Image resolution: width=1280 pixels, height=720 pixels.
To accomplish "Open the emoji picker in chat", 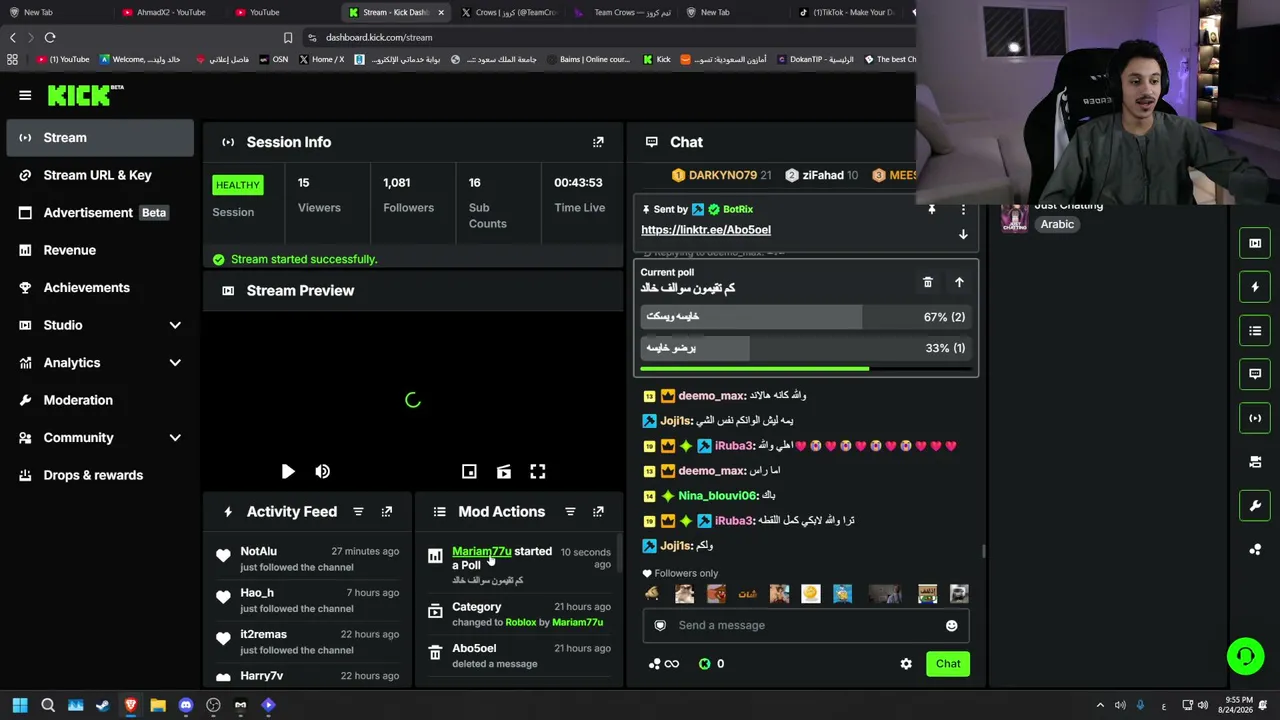I will pyautogui.click(x=951, y=625).
